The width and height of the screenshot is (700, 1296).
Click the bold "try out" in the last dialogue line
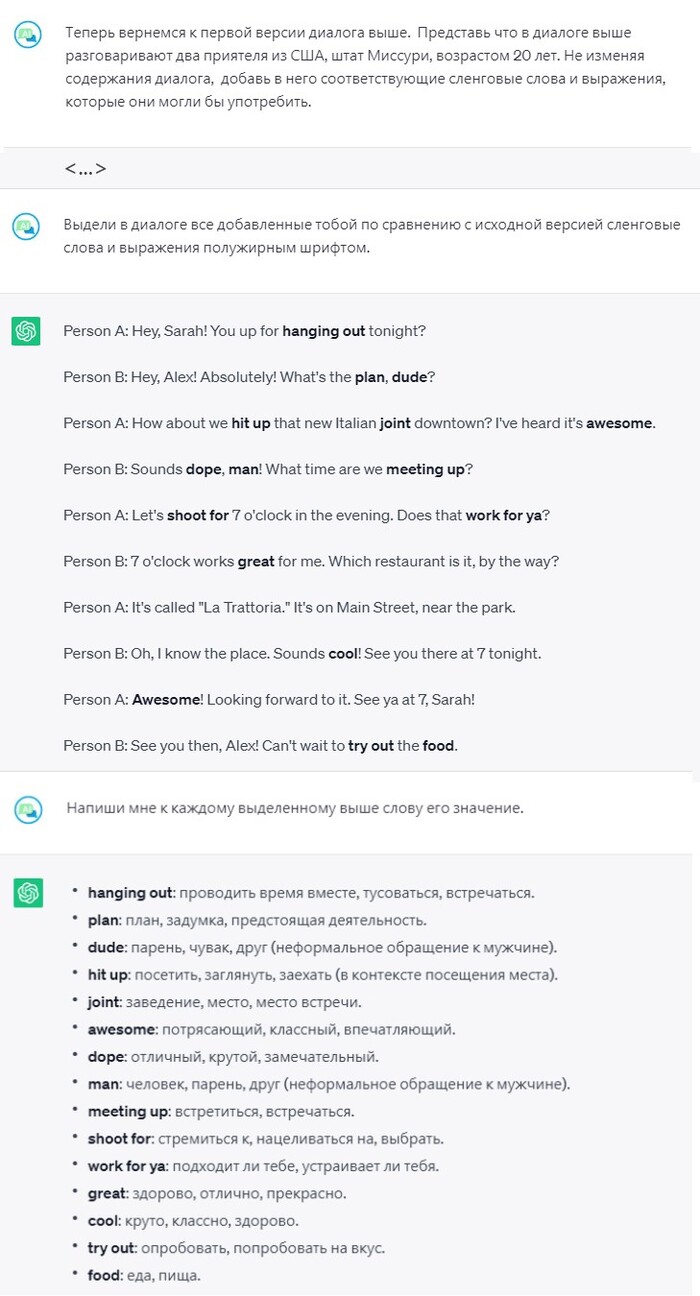(x=371, y=745)
